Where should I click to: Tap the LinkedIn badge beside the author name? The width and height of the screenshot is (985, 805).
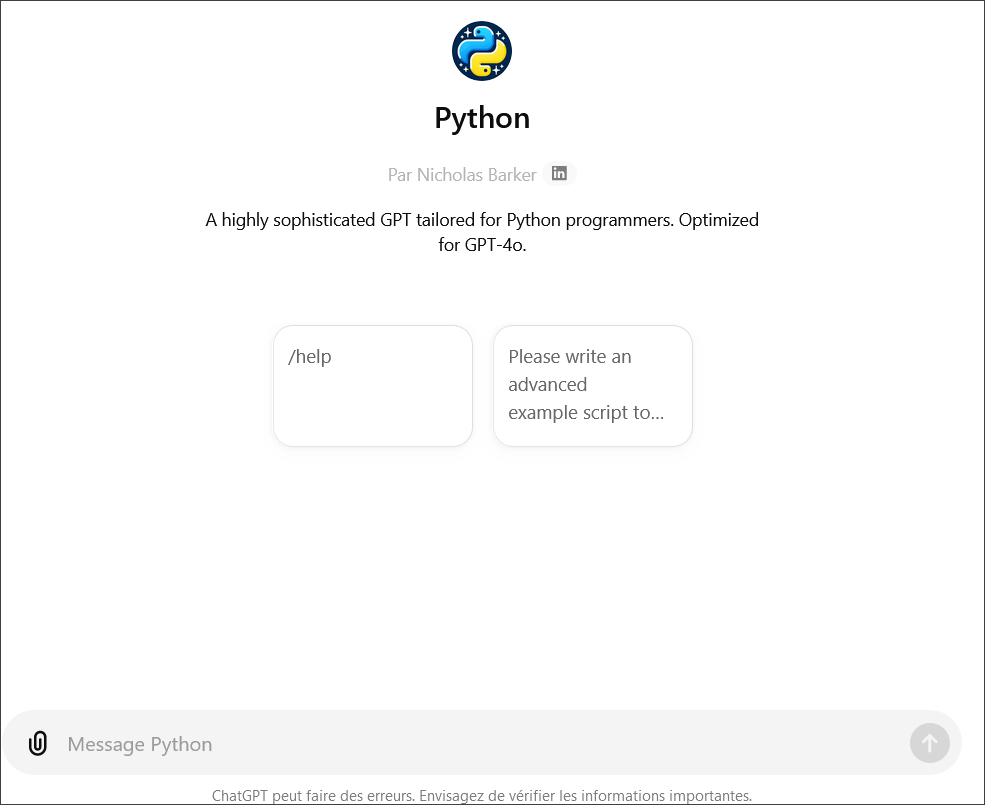click(559, 173)
